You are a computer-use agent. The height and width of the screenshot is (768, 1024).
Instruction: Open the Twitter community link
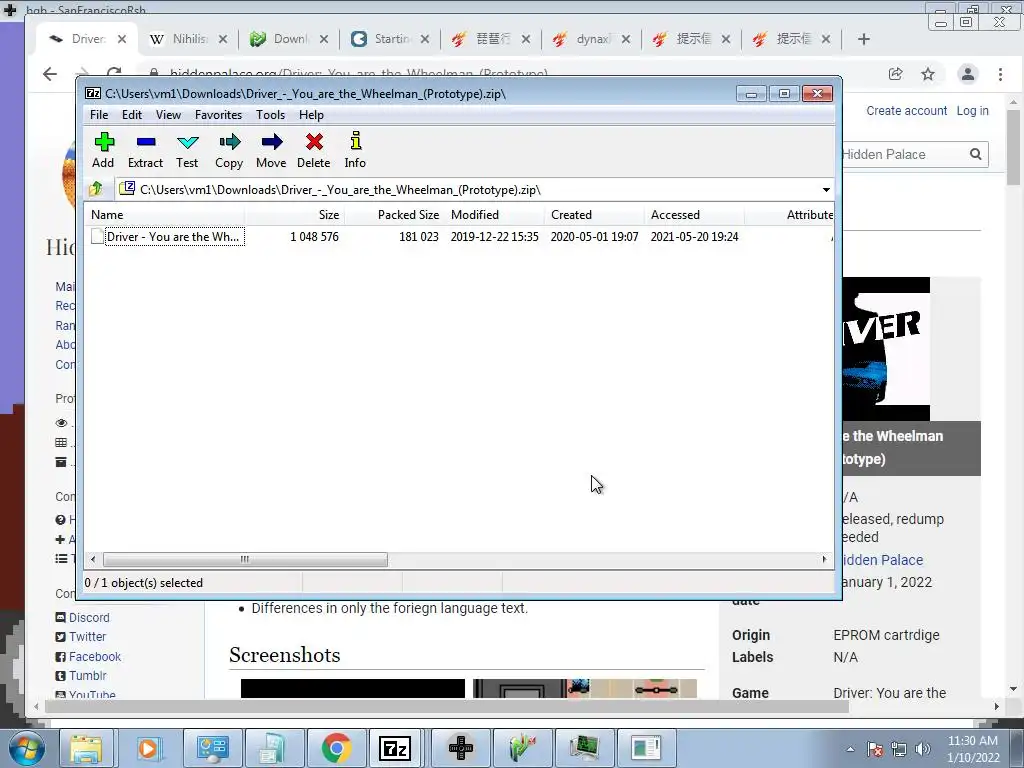coord(88,637)
